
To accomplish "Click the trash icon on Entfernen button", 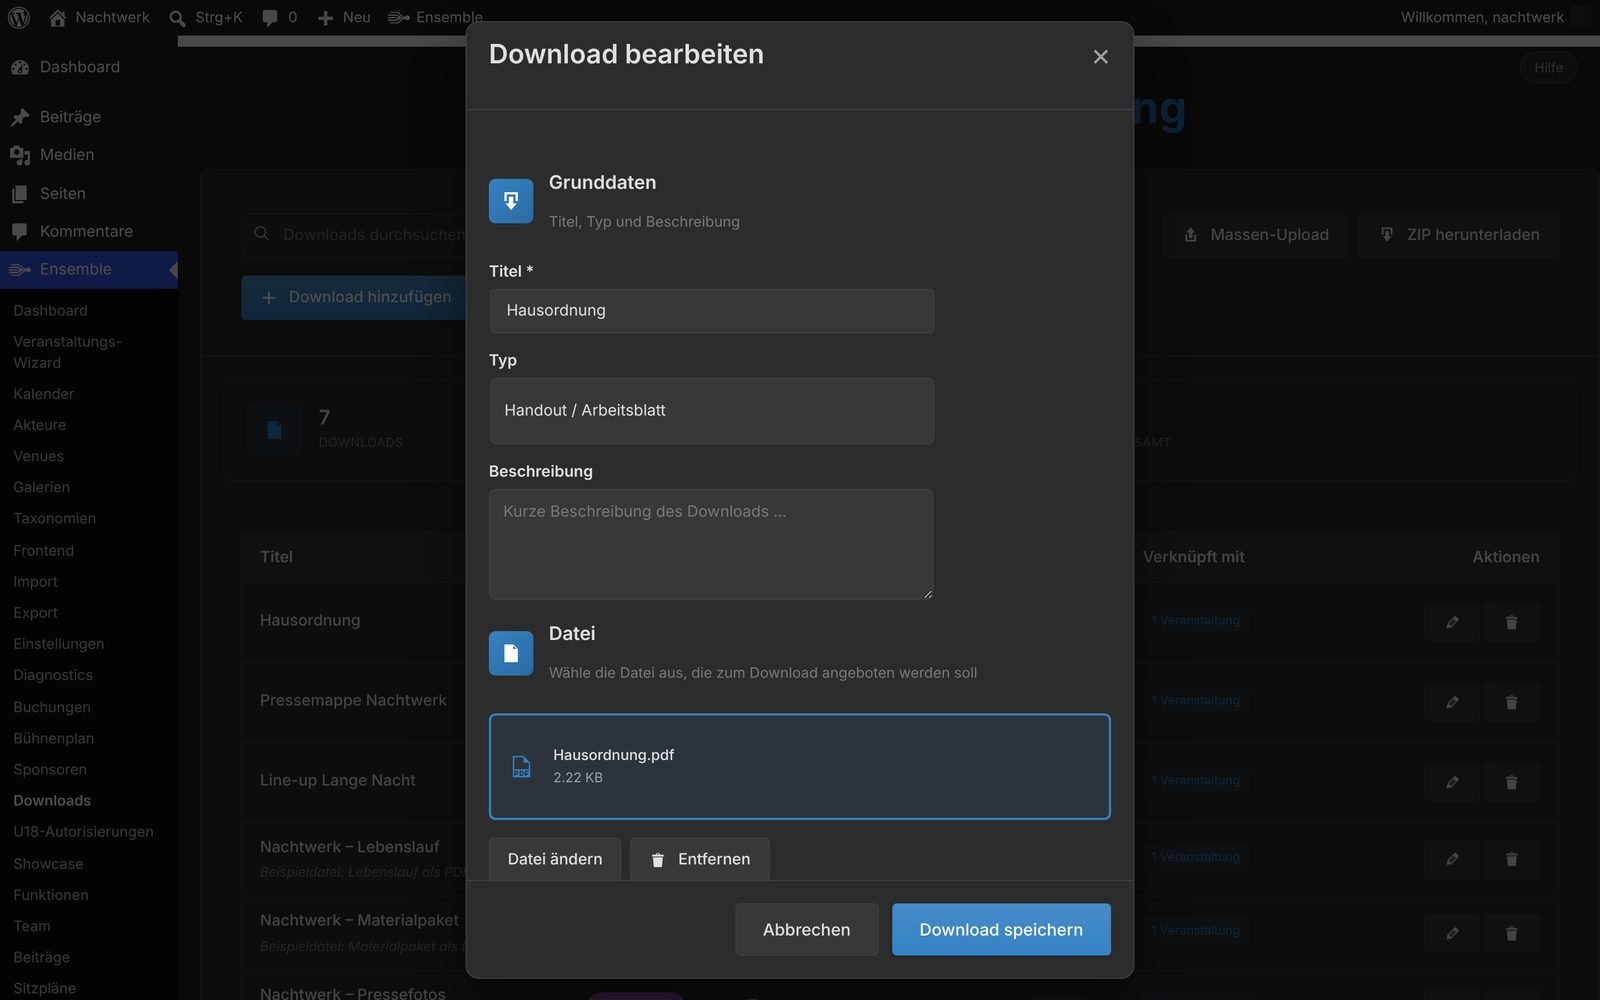I will [658, 860].
